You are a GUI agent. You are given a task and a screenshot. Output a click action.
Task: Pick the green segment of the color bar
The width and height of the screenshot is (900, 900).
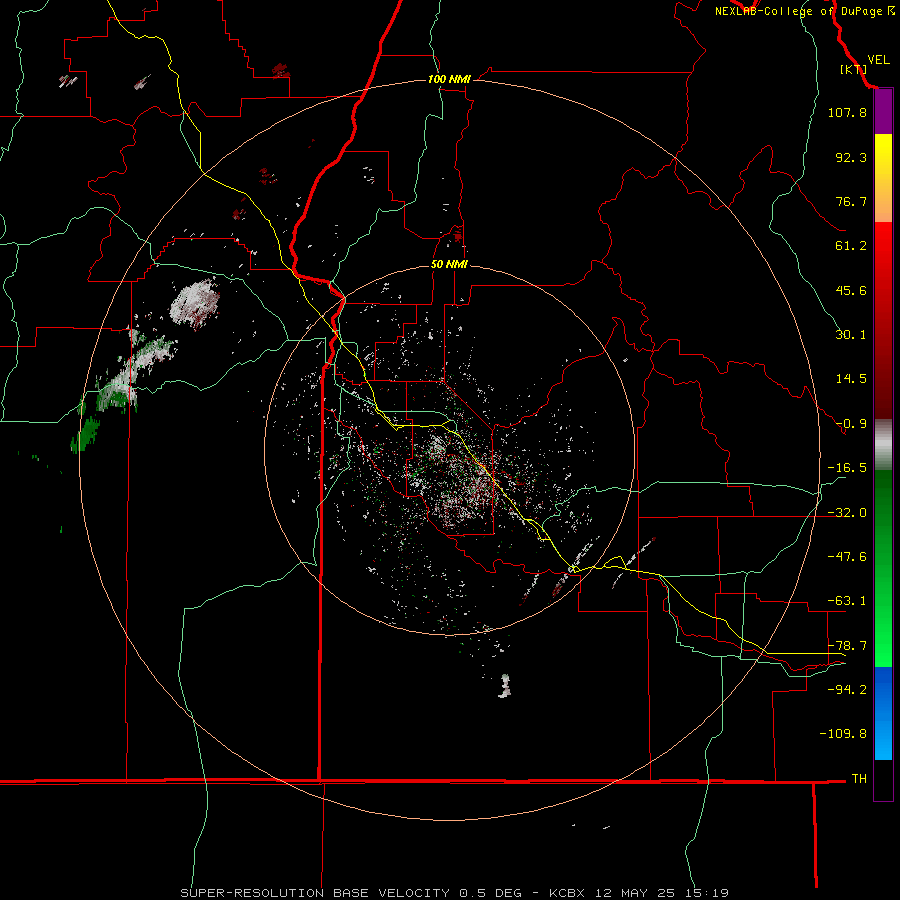[x=883, y=568]
